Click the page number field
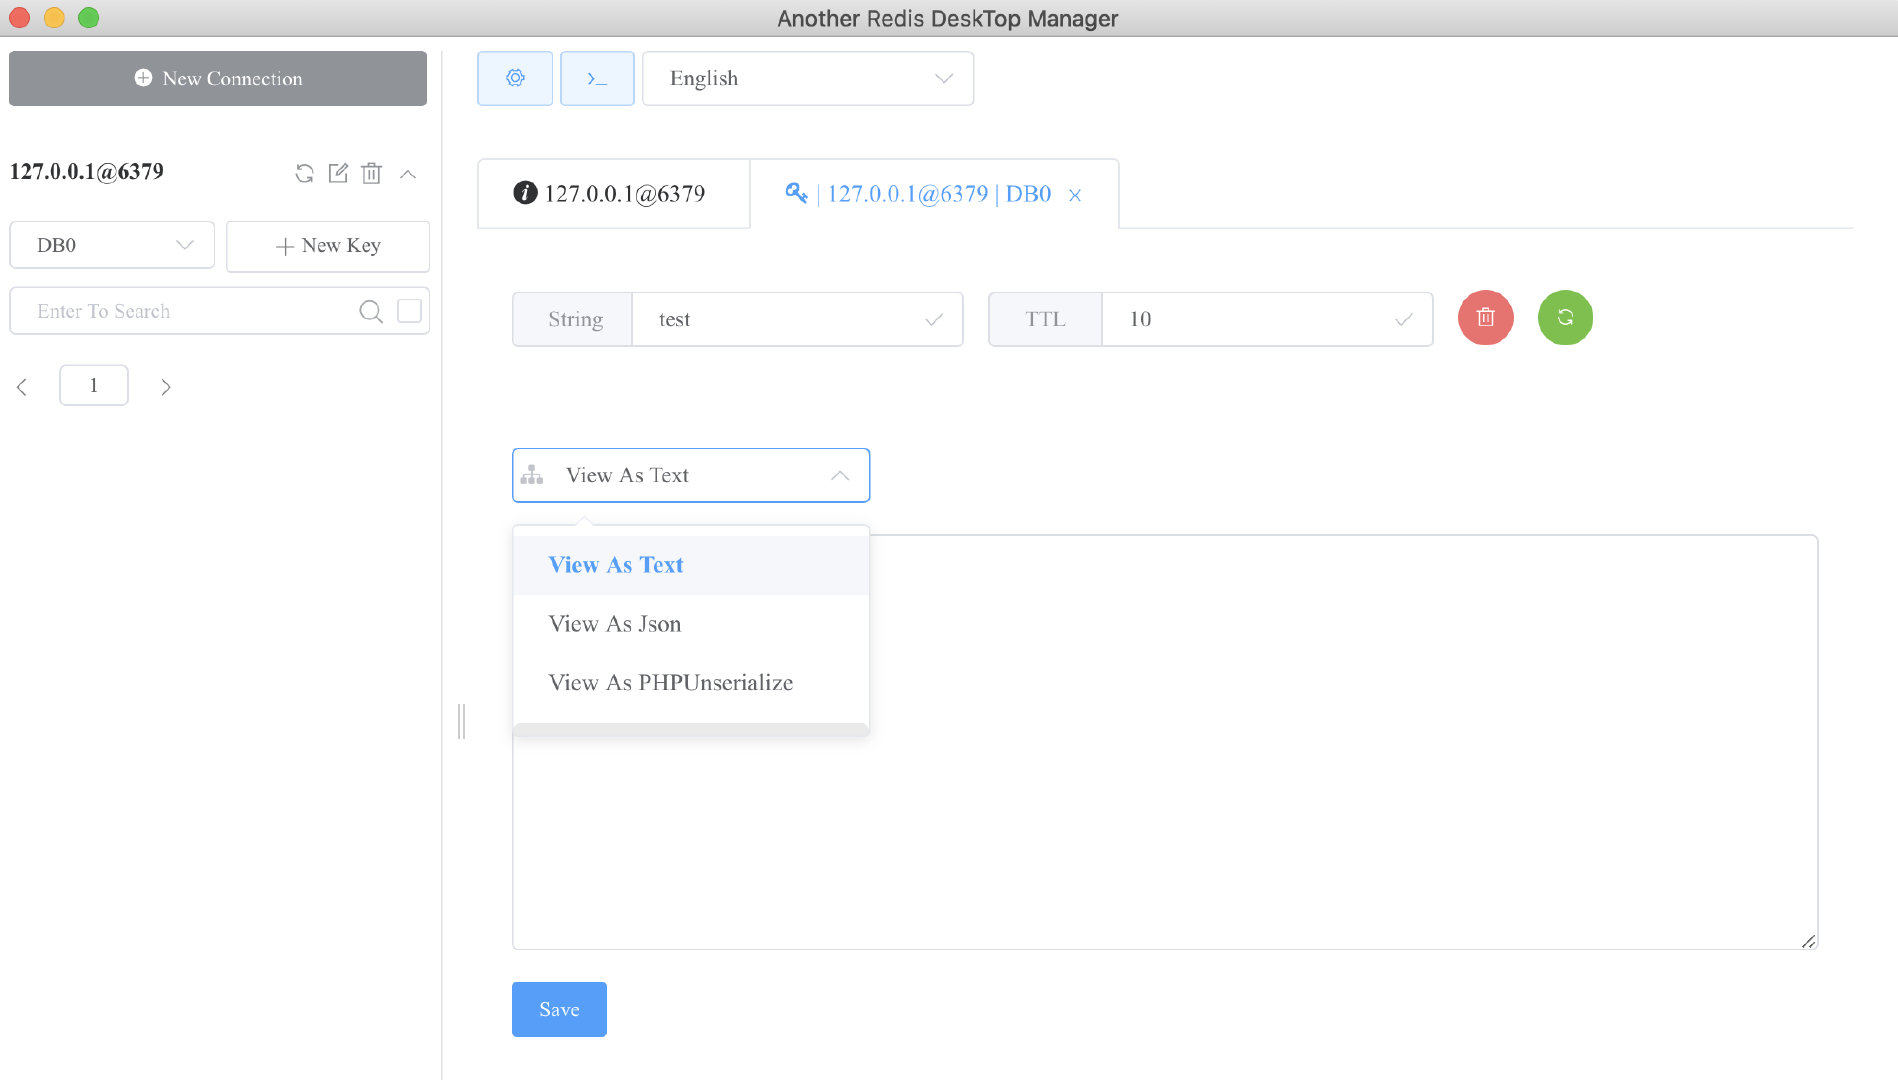 tap(94, 385)
